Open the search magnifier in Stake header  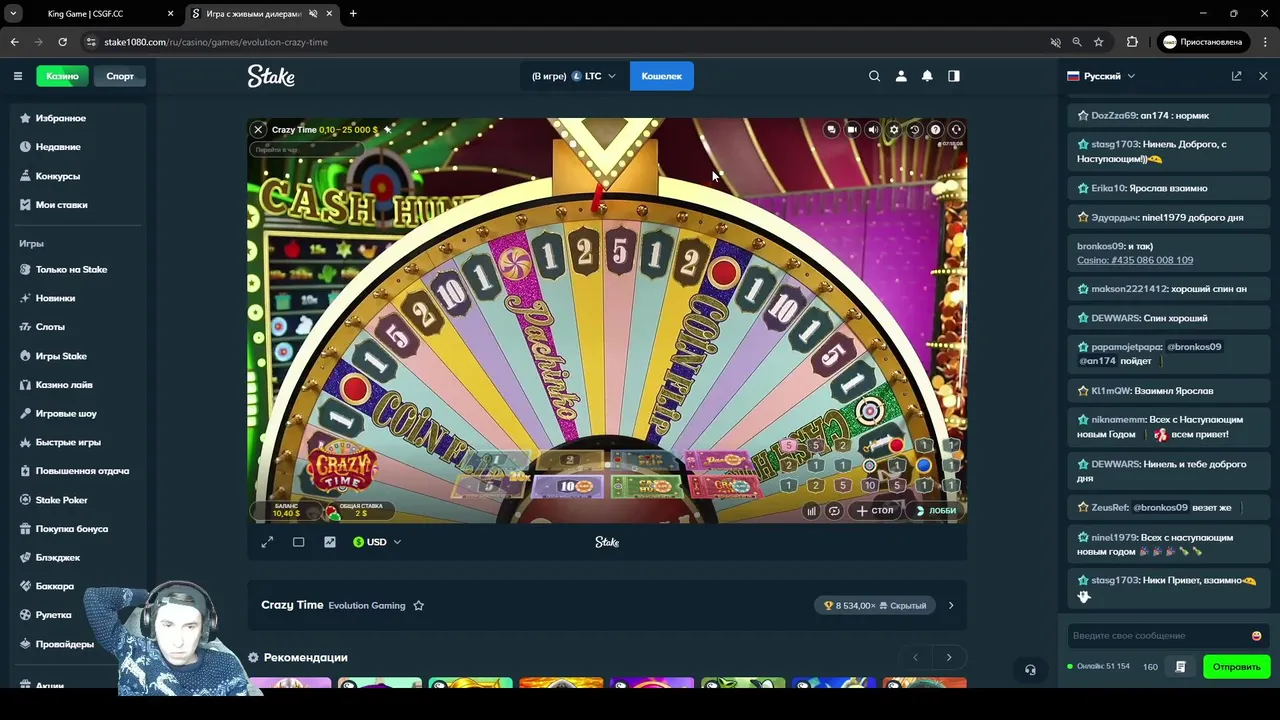point(874,76)
